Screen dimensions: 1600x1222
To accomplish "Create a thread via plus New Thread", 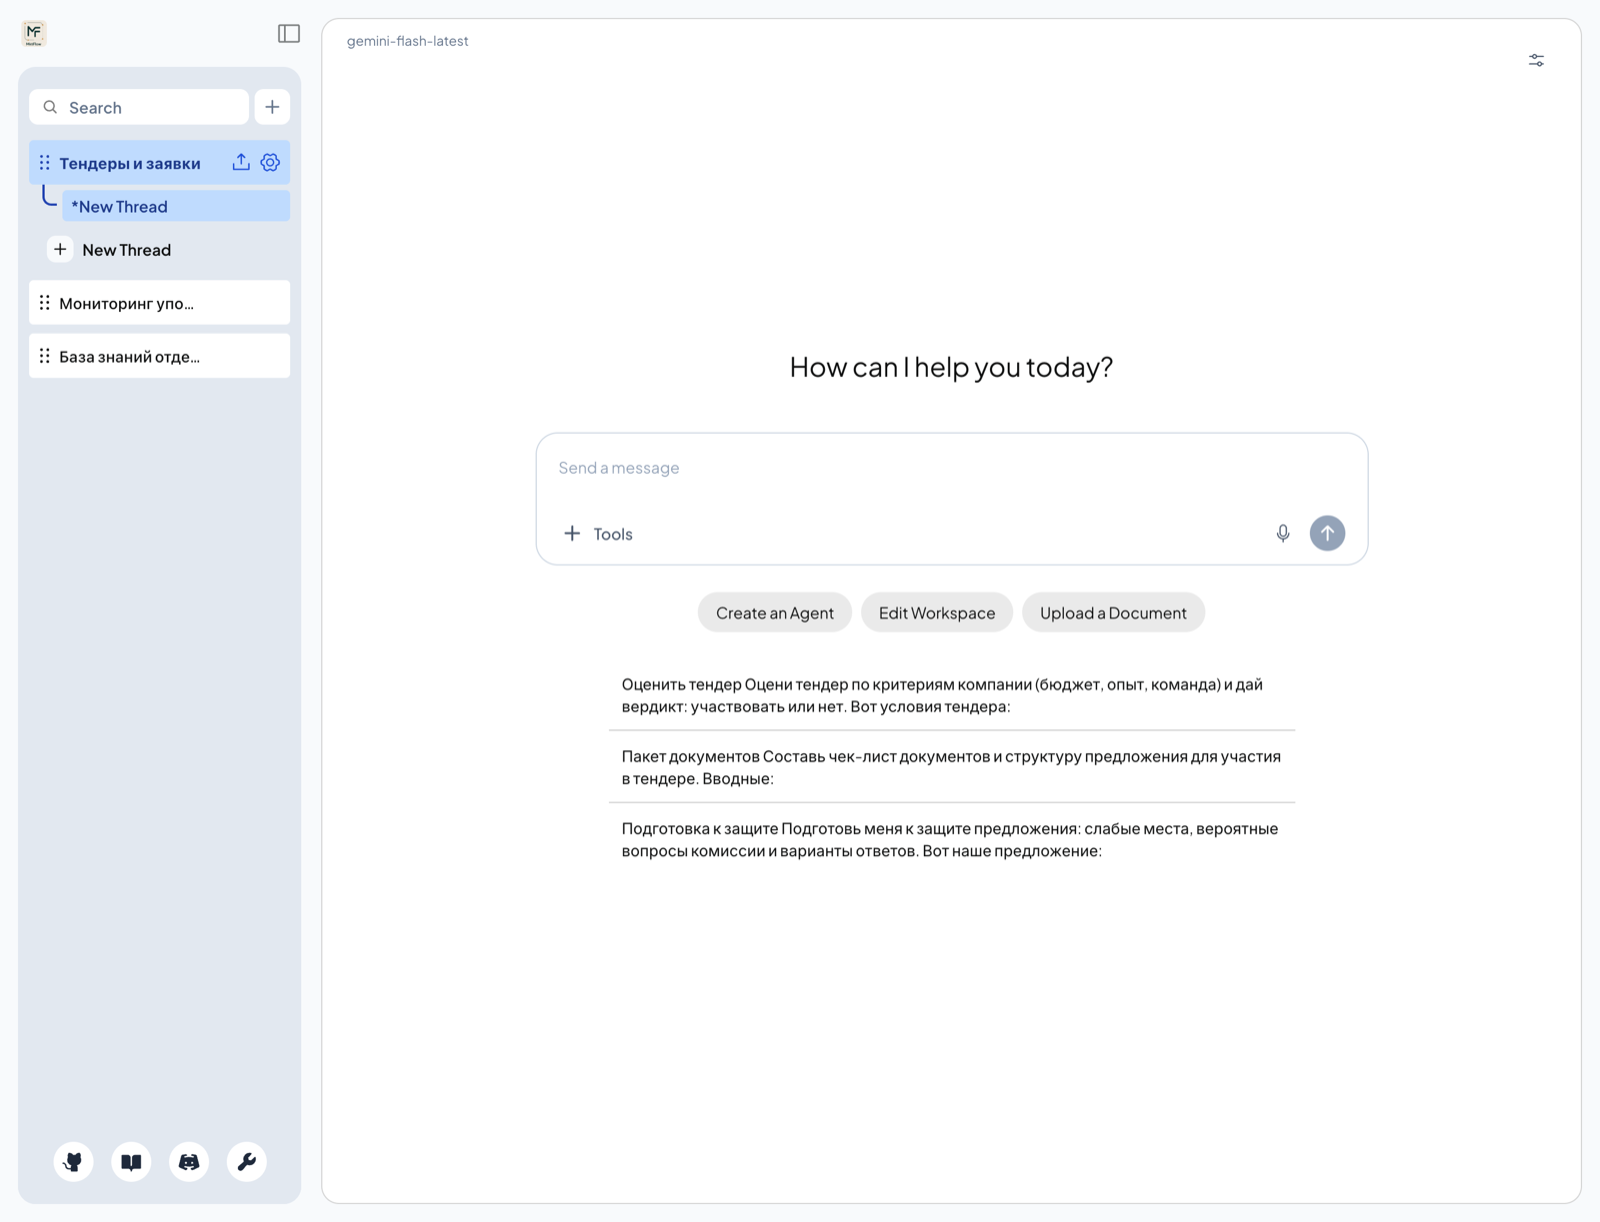I will click(112, 250).
